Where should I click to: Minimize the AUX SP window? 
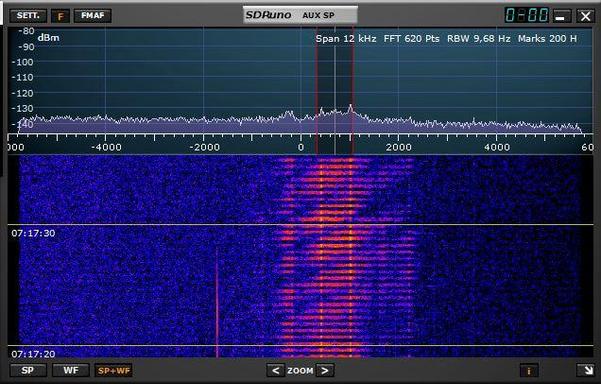pos(561,16)
